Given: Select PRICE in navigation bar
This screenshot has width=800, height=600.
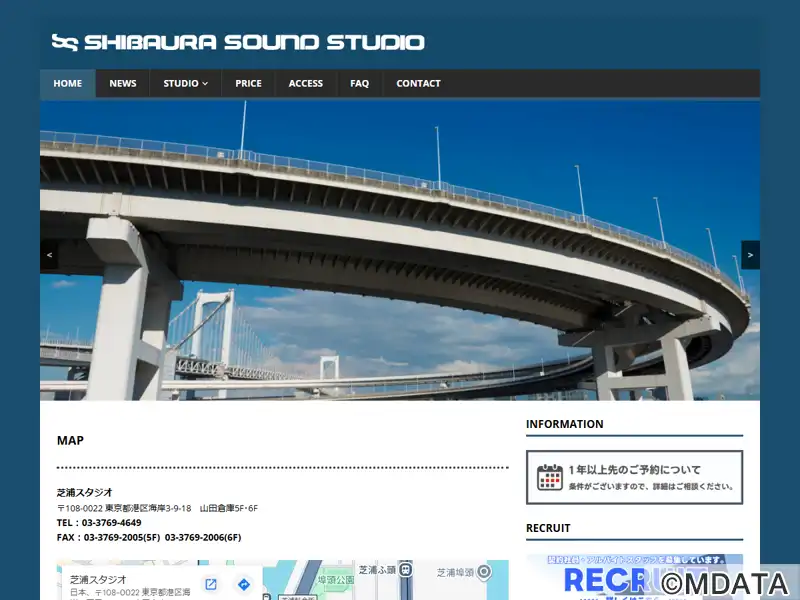Looking at the screenshot, I should (x=248, y=83).
